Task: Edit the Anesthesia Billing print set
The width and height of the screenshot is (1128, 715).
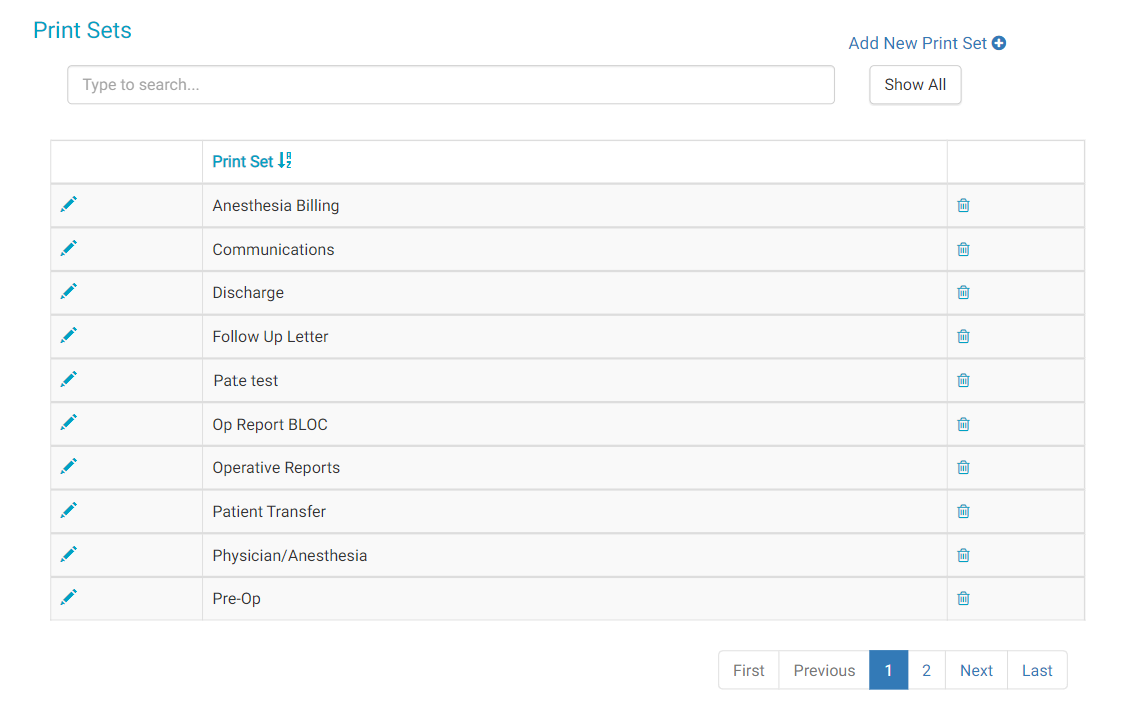Action: (68, 205)
